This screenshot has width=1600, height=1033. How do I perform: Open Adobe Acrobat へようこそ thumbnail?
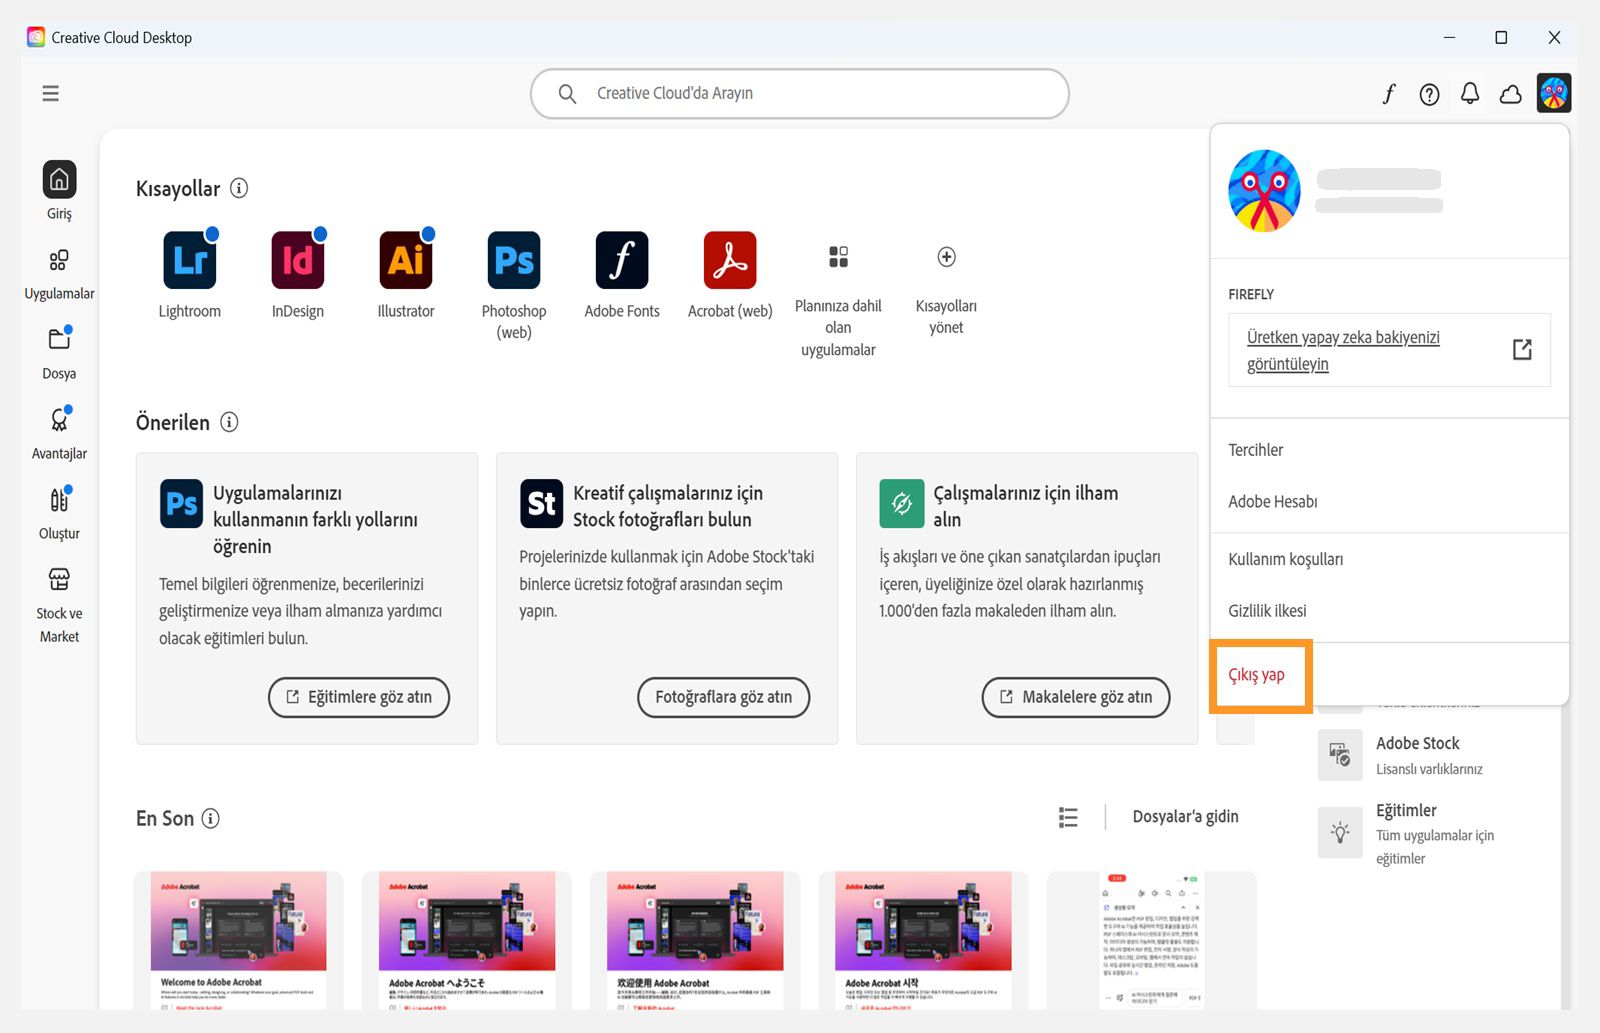coord(467,940)
